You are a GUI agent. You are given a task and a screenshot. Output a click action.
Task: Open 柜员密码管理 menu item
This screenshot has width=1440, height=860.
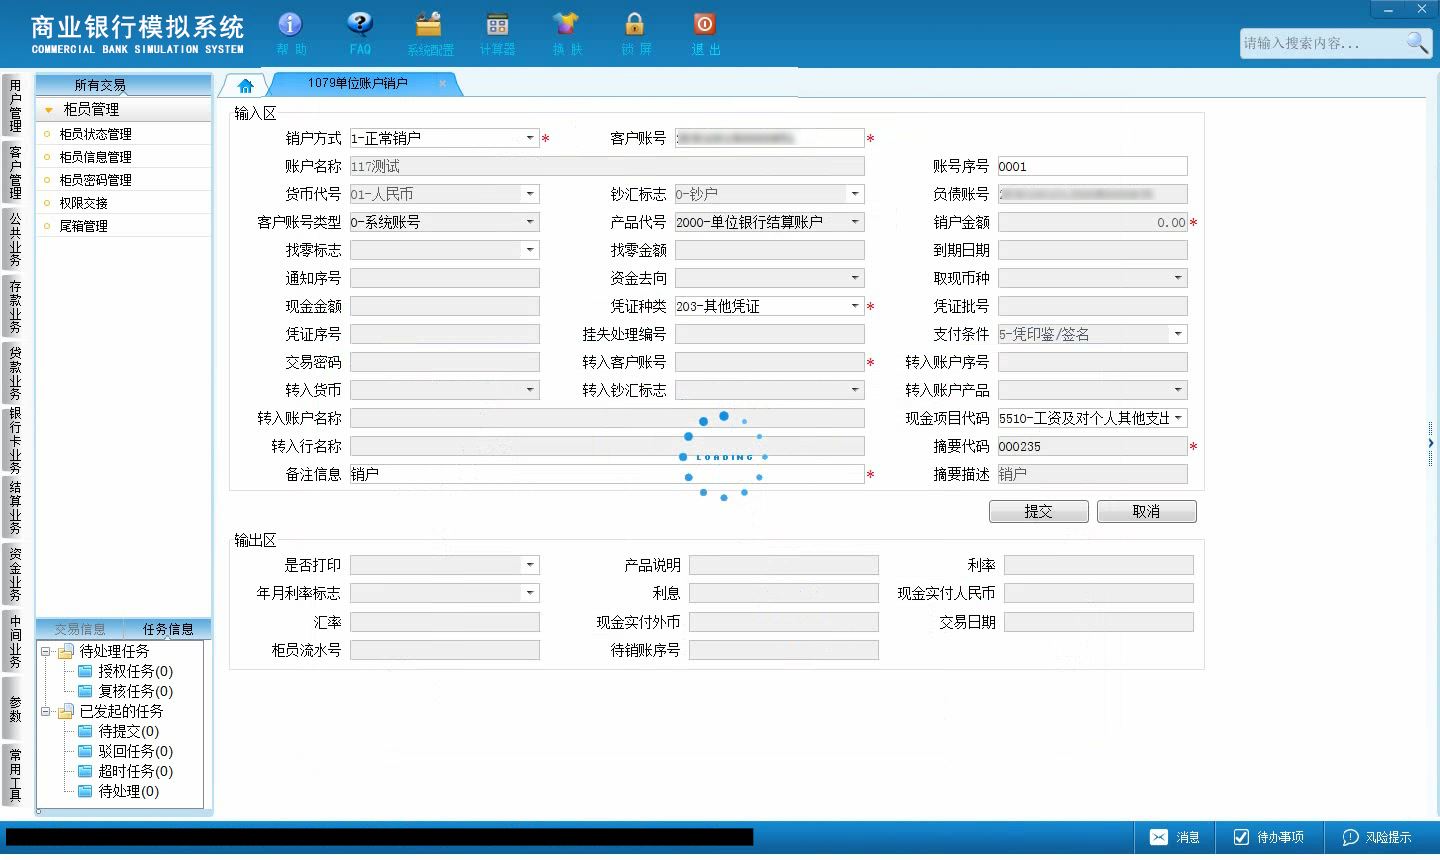(x=95, y=180)
